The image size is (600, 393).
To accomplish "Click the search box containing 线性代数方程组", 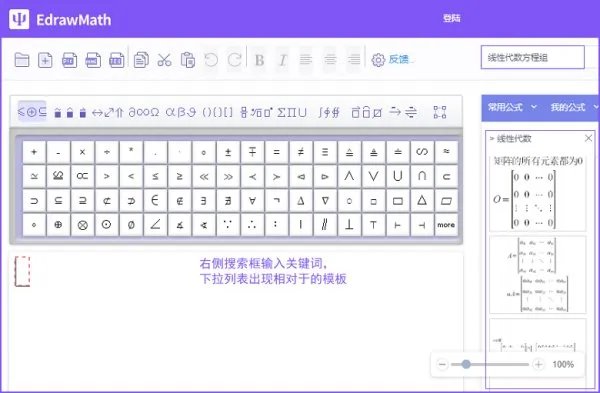I will tap(533, 57).
